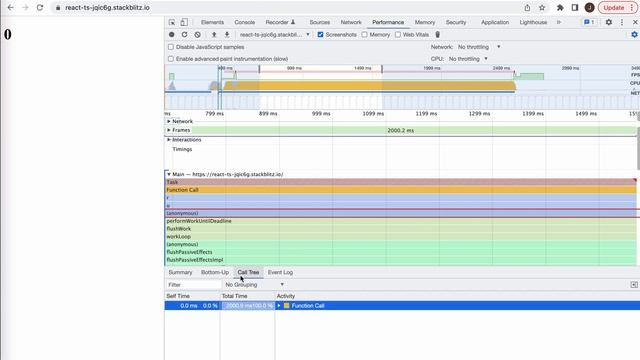
Task: Open performance capture settings gear
Action: click(634, 35)
